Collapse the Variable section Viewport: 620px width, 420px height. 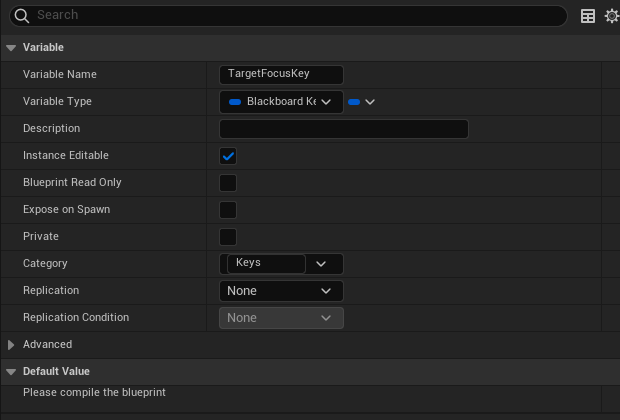(11, 48)
